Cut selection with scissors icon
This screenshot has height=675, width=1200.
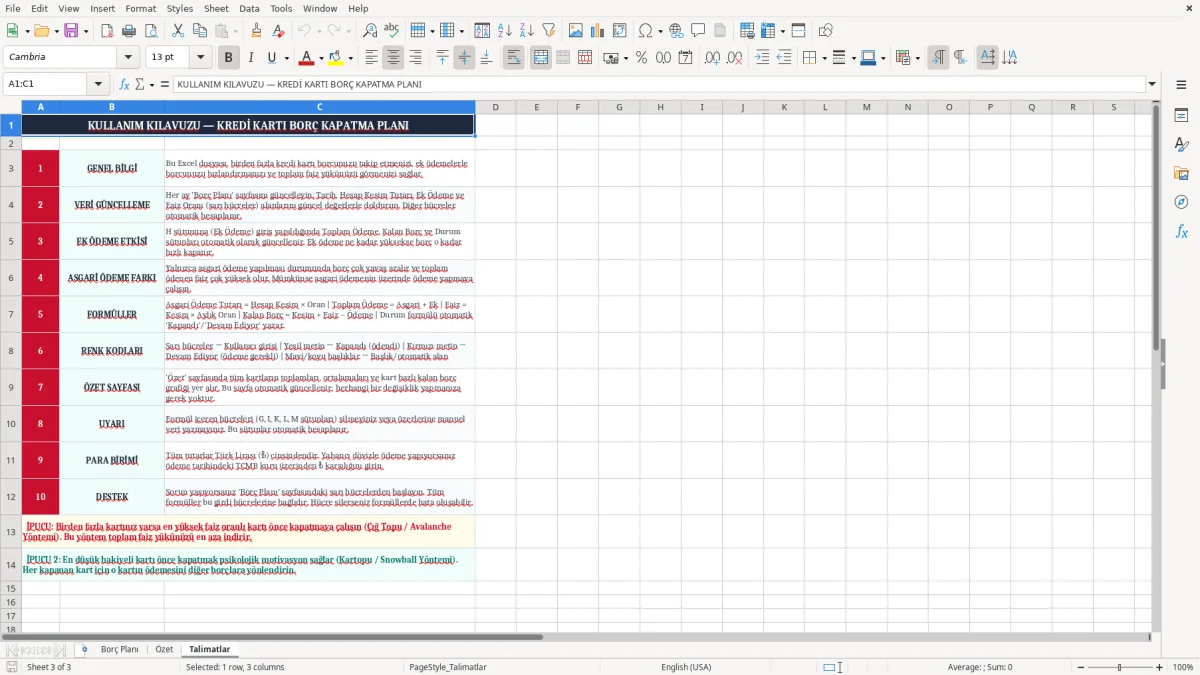click(x=177, y=31)
